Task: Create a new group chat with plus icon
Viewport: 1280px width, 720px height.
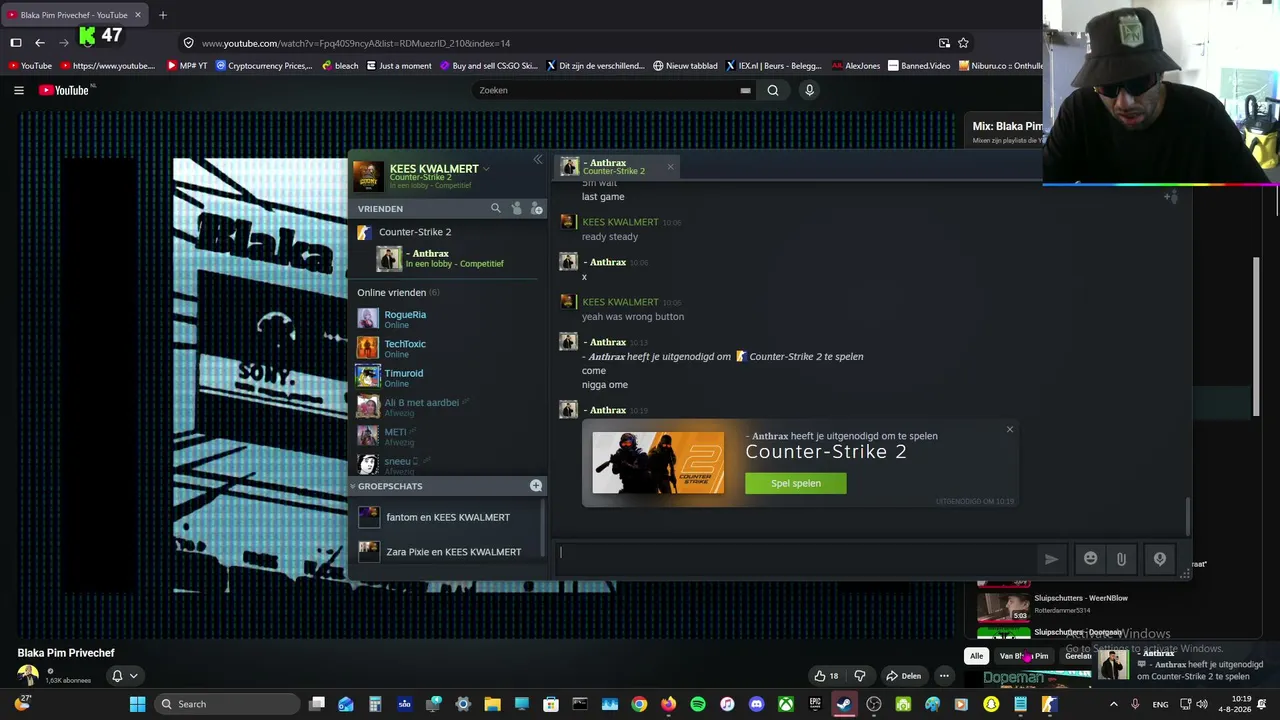Action: pos(536,486)
